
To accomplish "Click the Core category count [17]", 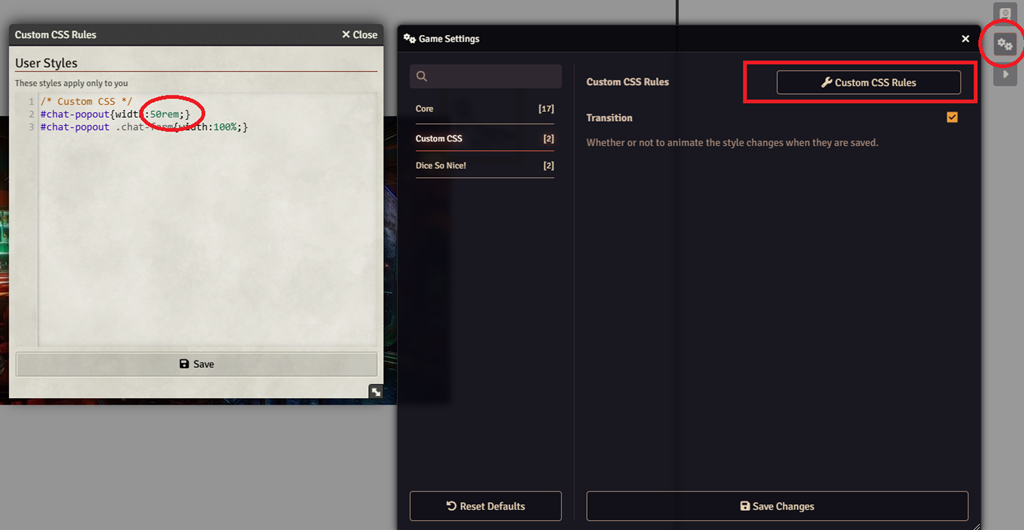I will pos(546,109).
